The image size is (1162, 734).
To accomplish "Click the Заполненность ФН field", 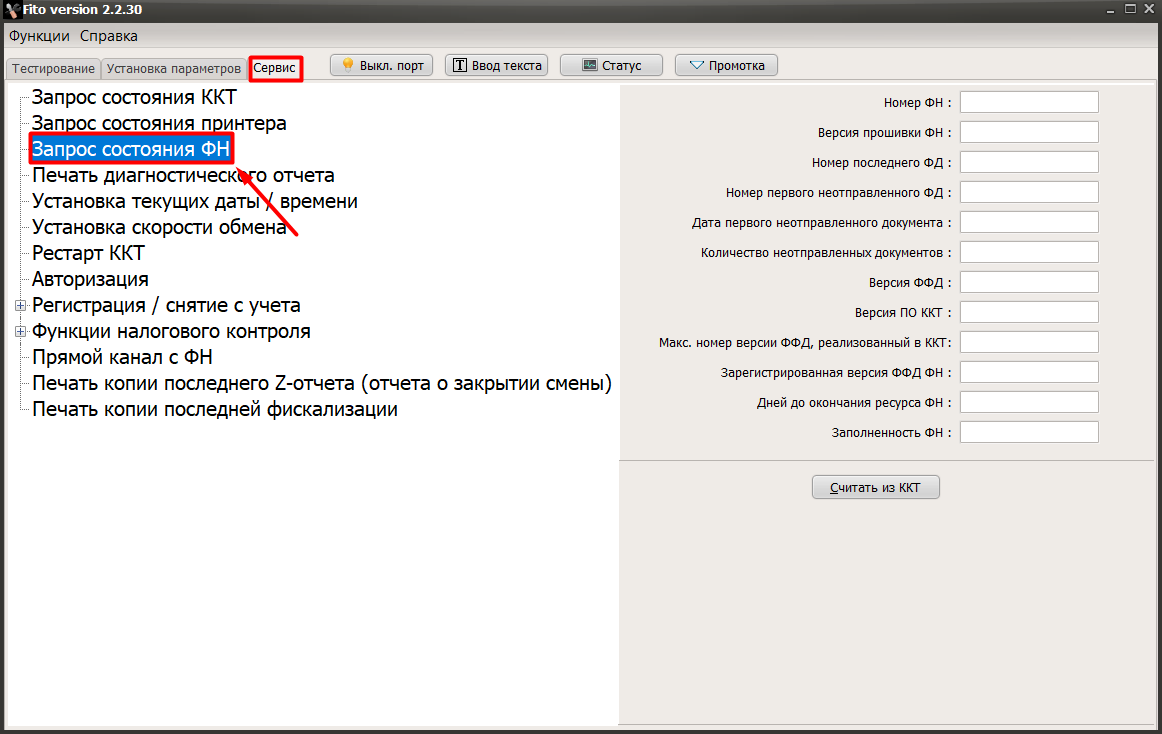I will [1029, 432].
